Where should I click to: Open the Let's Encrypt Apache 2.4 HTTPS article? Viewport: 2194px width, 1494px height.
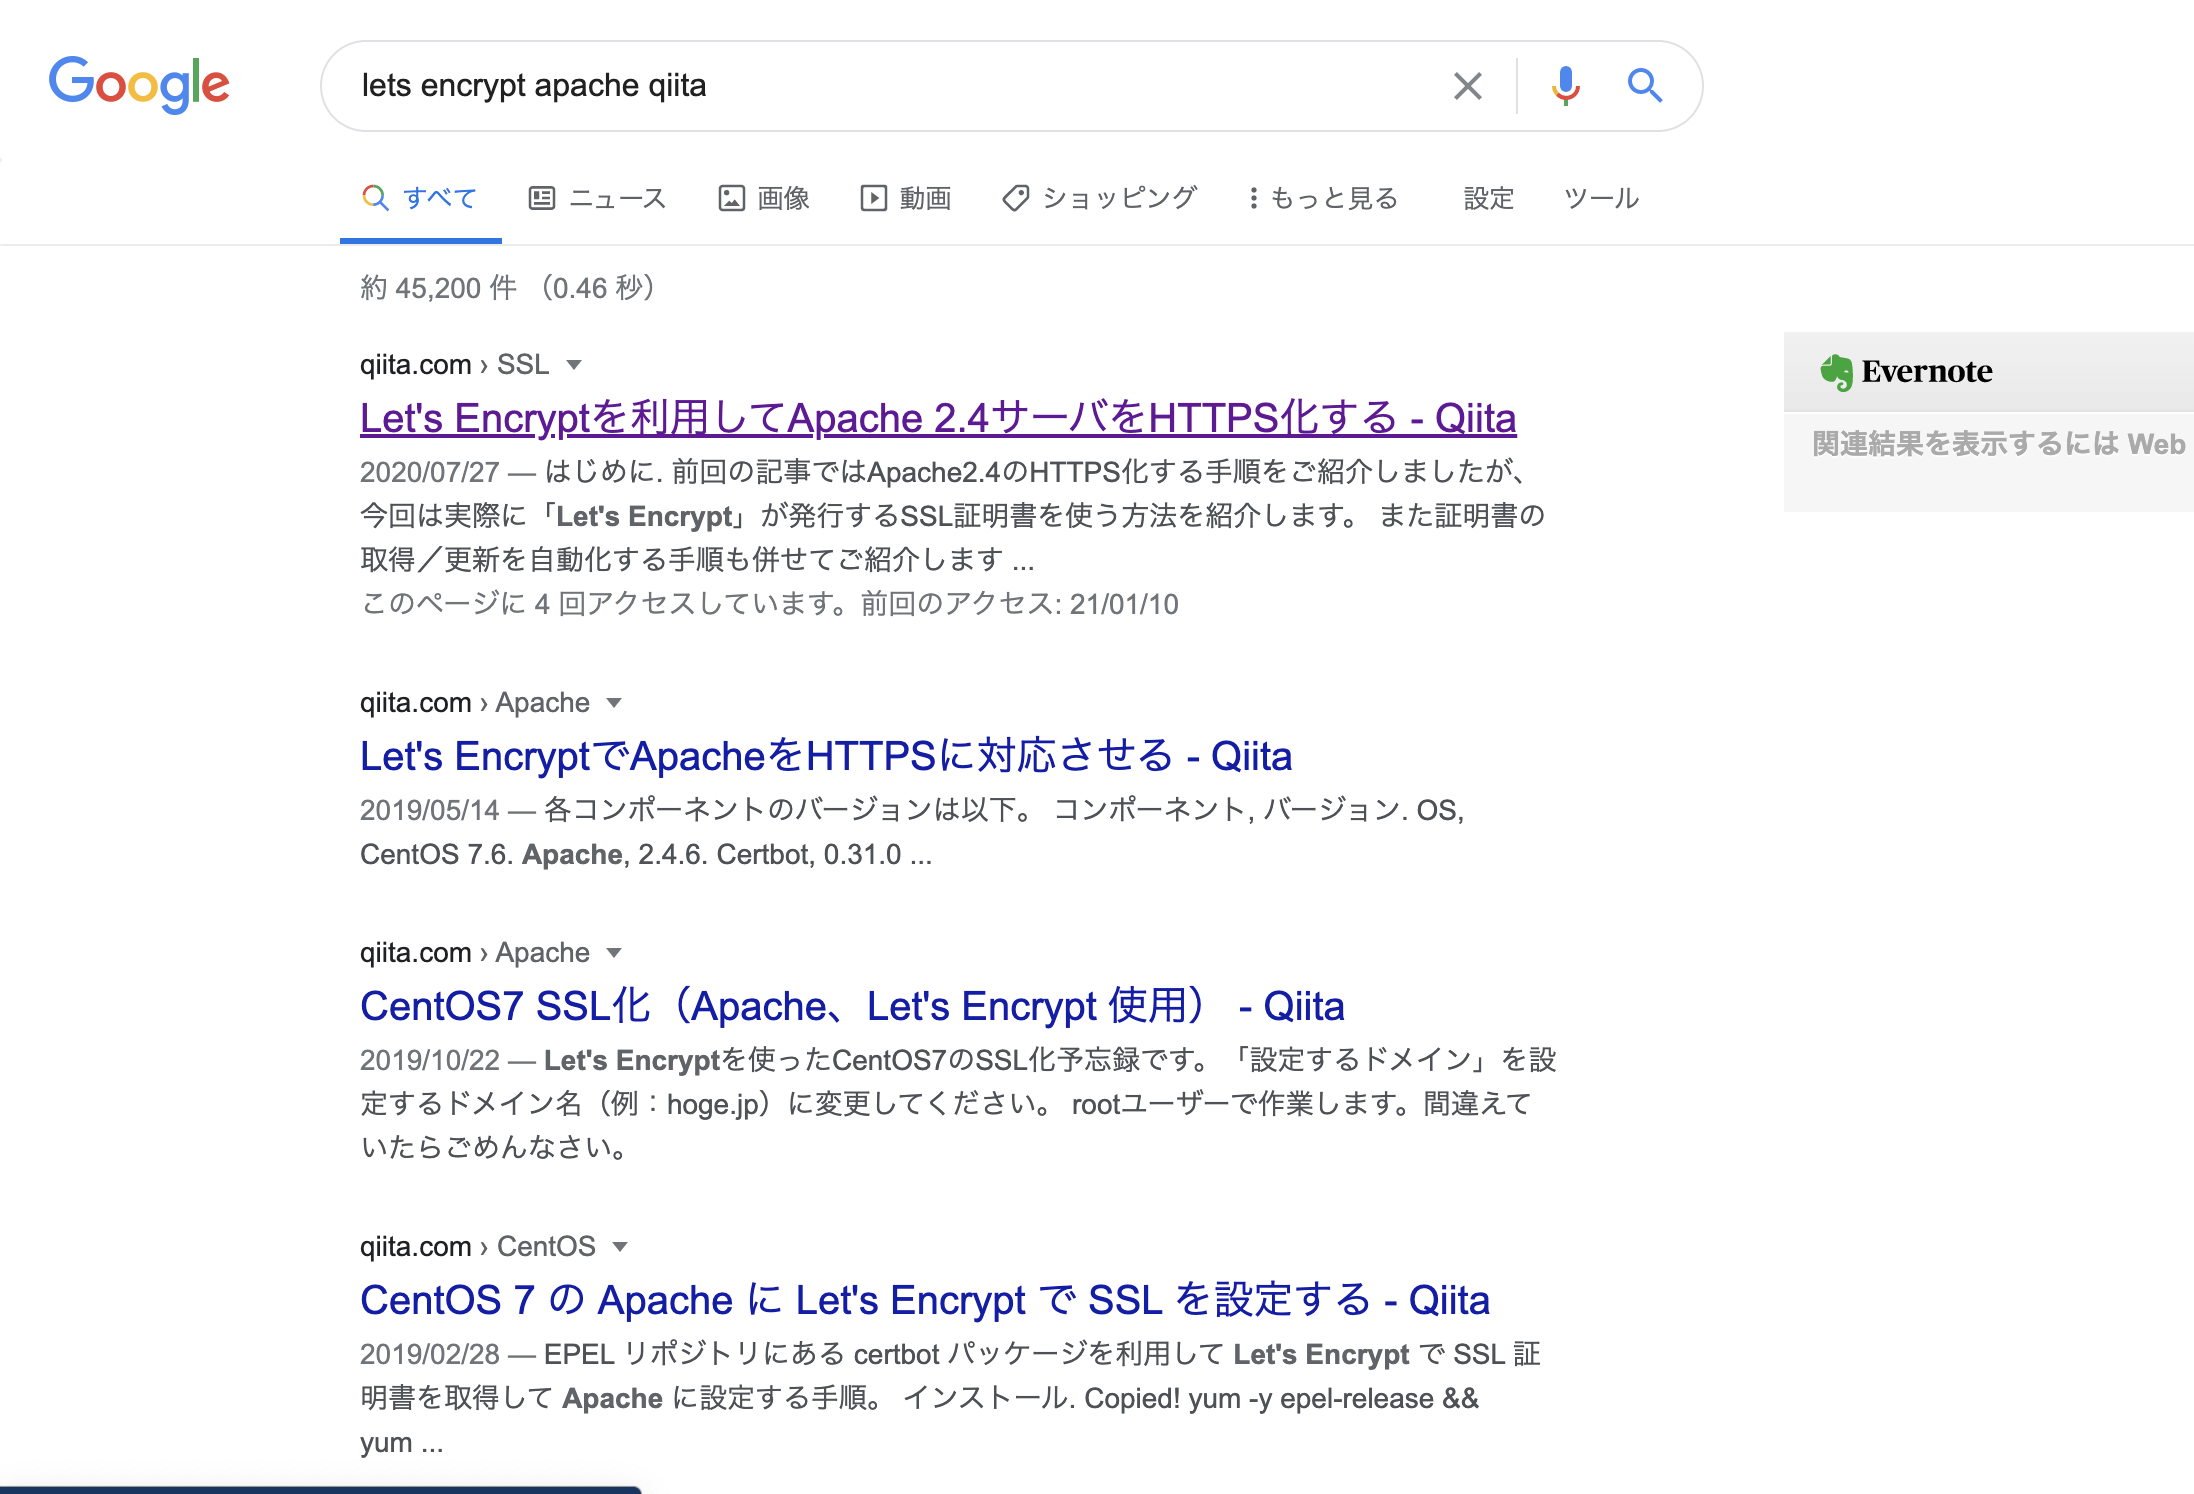click(938, 419)
